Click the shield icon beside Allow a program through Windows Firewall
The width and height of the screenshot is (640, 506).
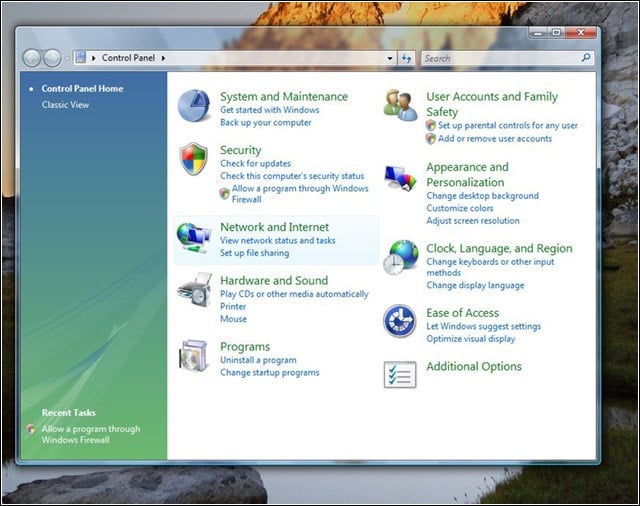click(224, 193)
